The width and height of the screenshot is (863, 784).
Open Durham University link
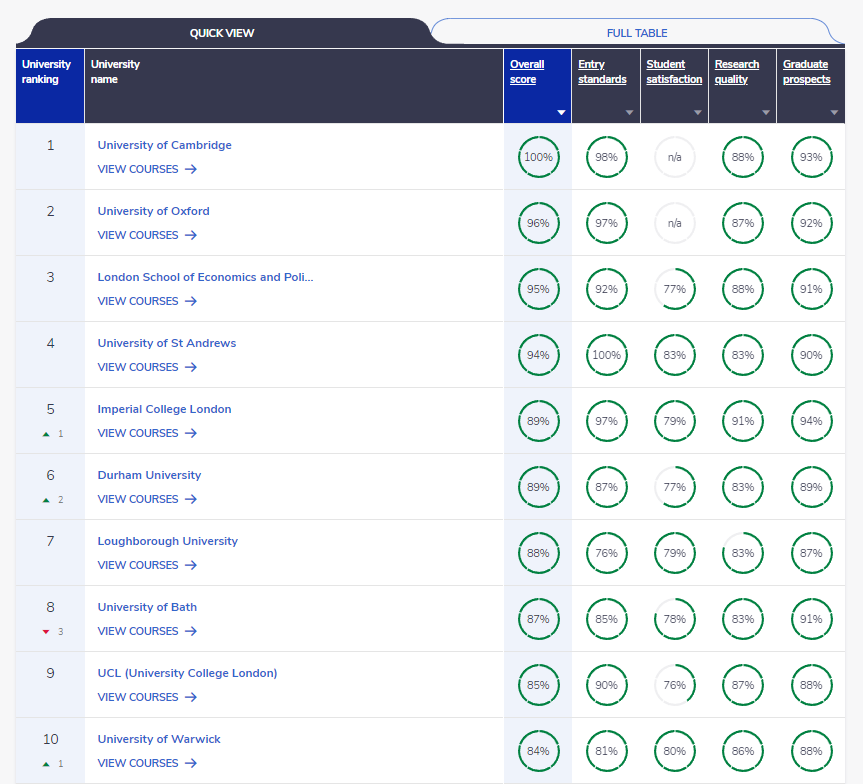[x=149, y=475]
